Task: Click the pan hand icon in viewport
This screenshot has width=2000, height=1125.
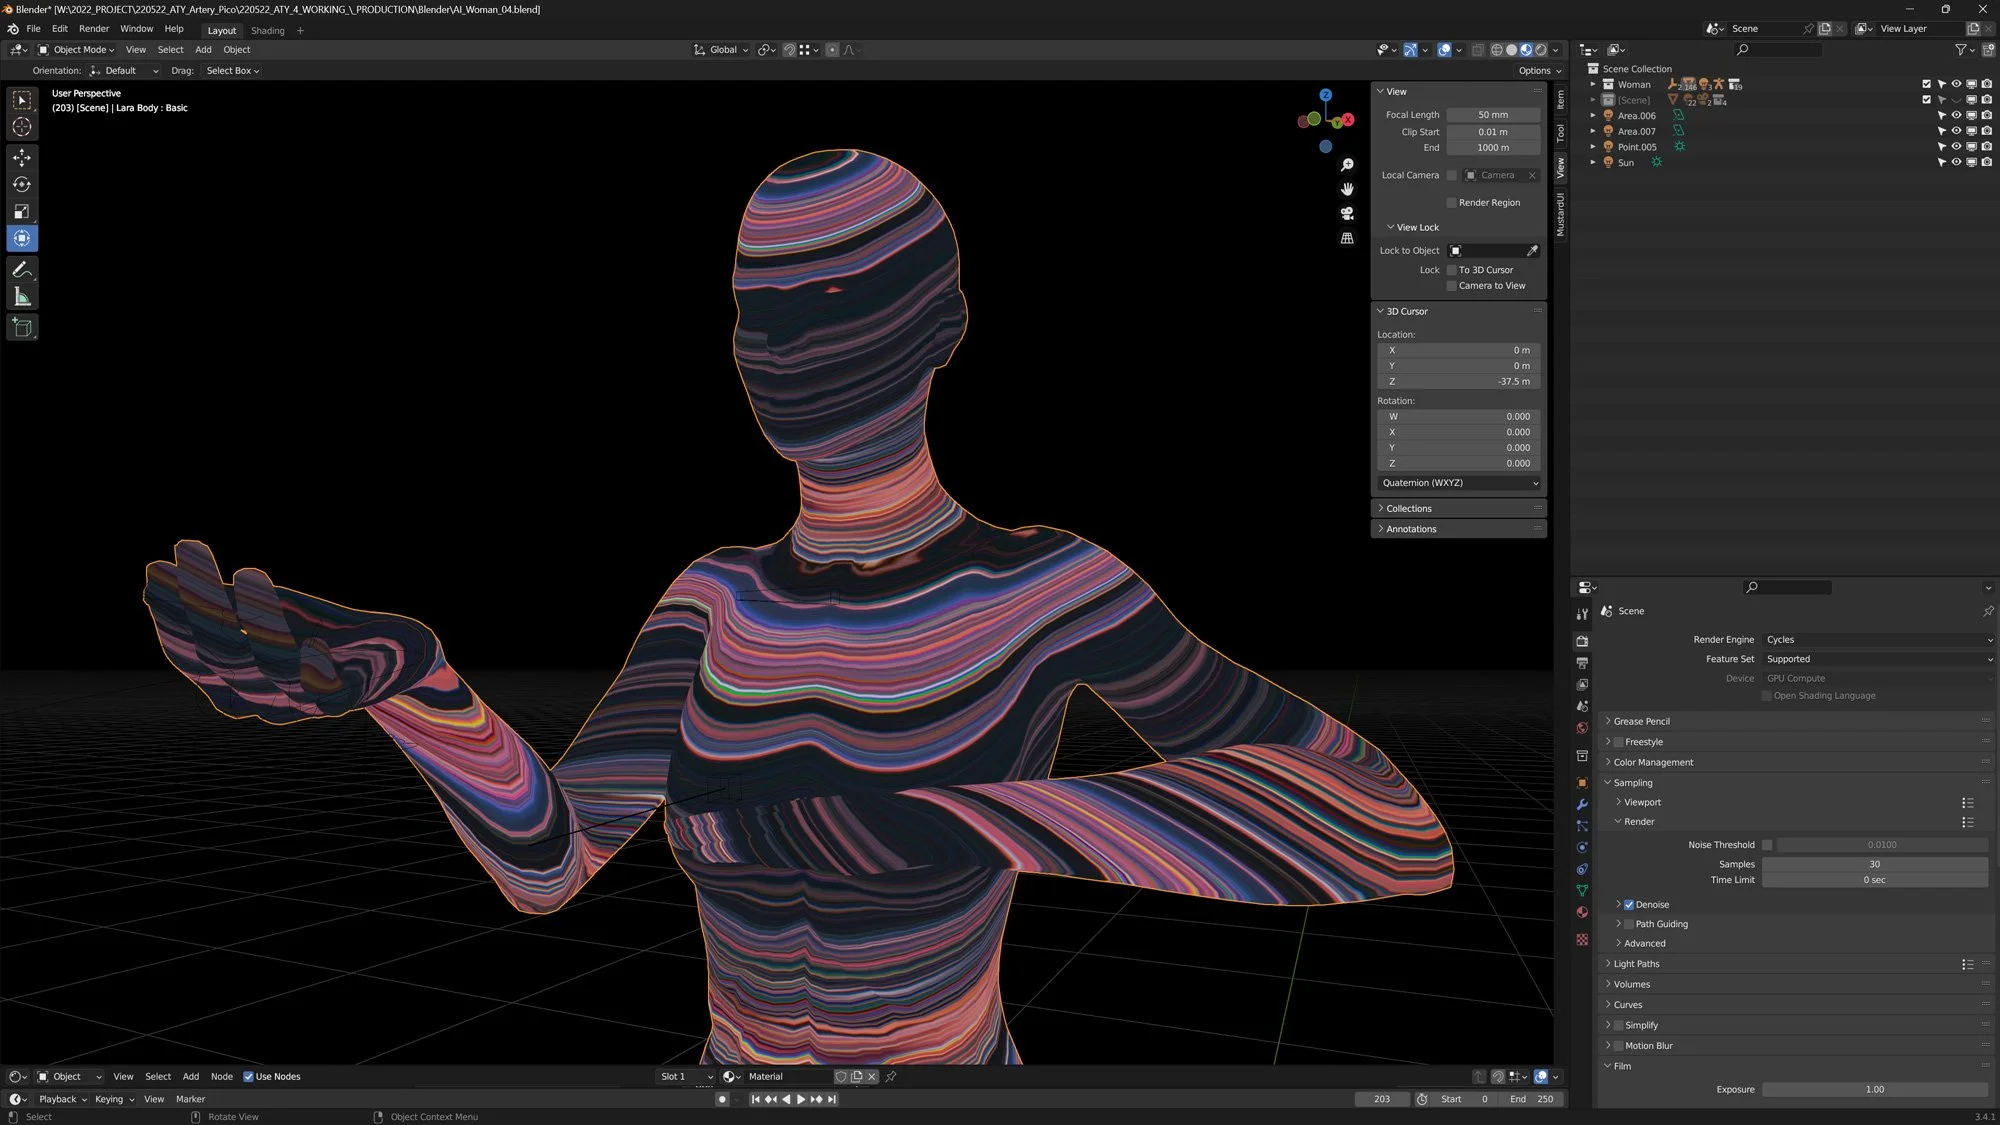Action: (x=1347, y=189)
